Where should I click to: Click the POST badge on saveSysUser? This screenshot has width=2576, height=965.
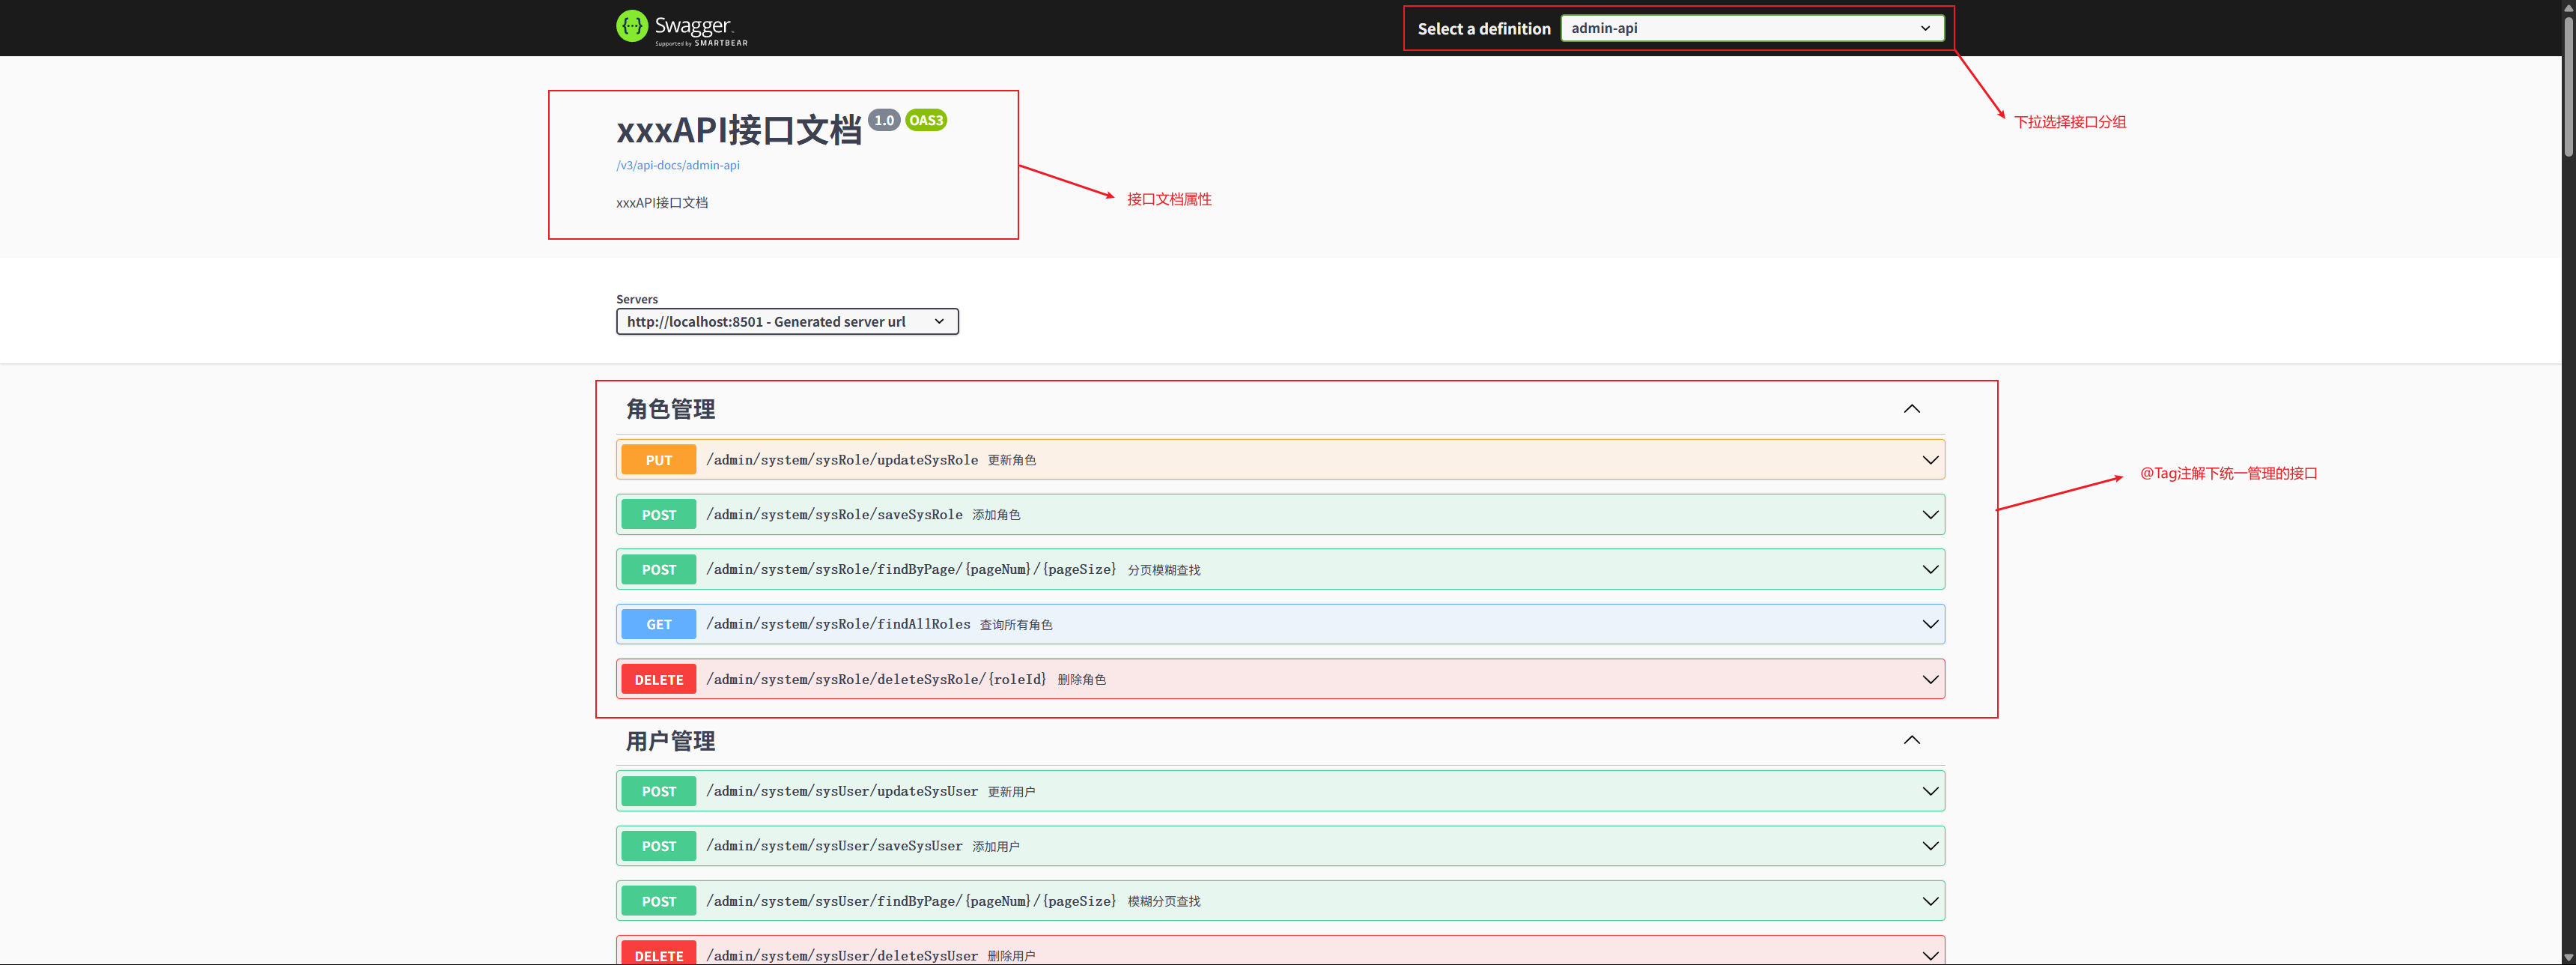[658, 845]
